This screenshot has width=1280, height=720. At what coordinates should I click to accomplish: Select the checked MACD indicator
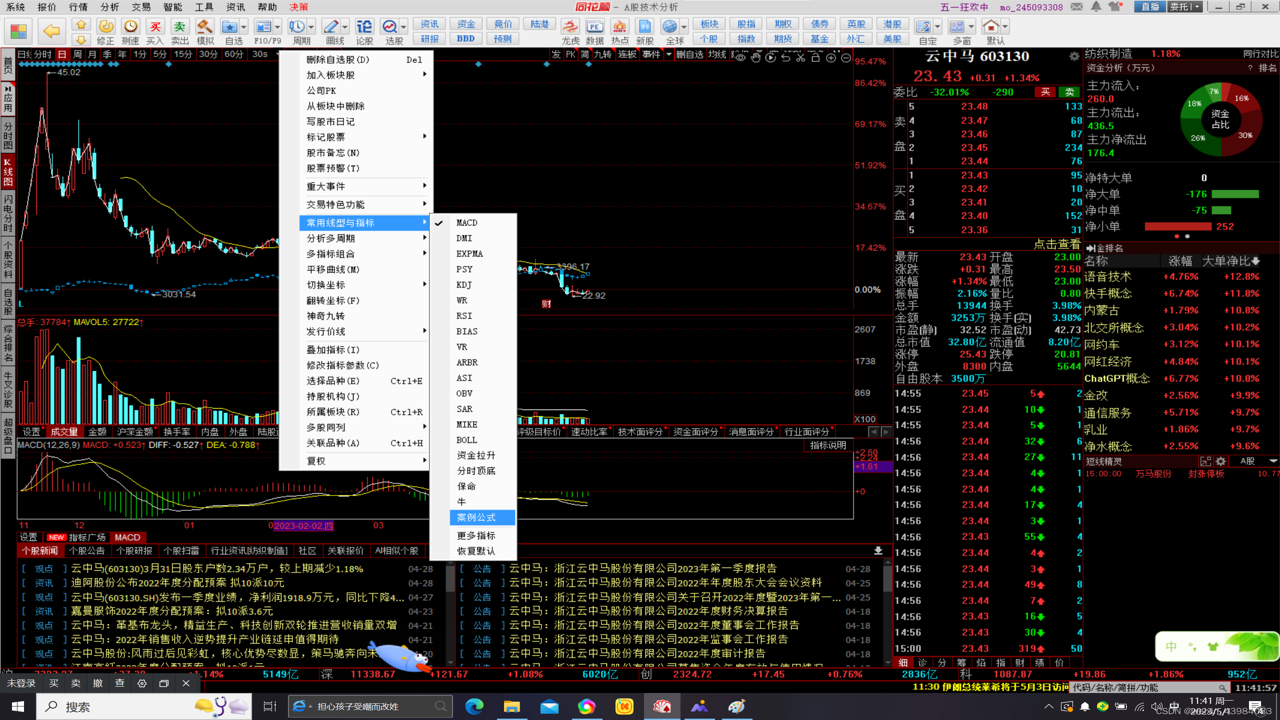[x=467, y=223]
